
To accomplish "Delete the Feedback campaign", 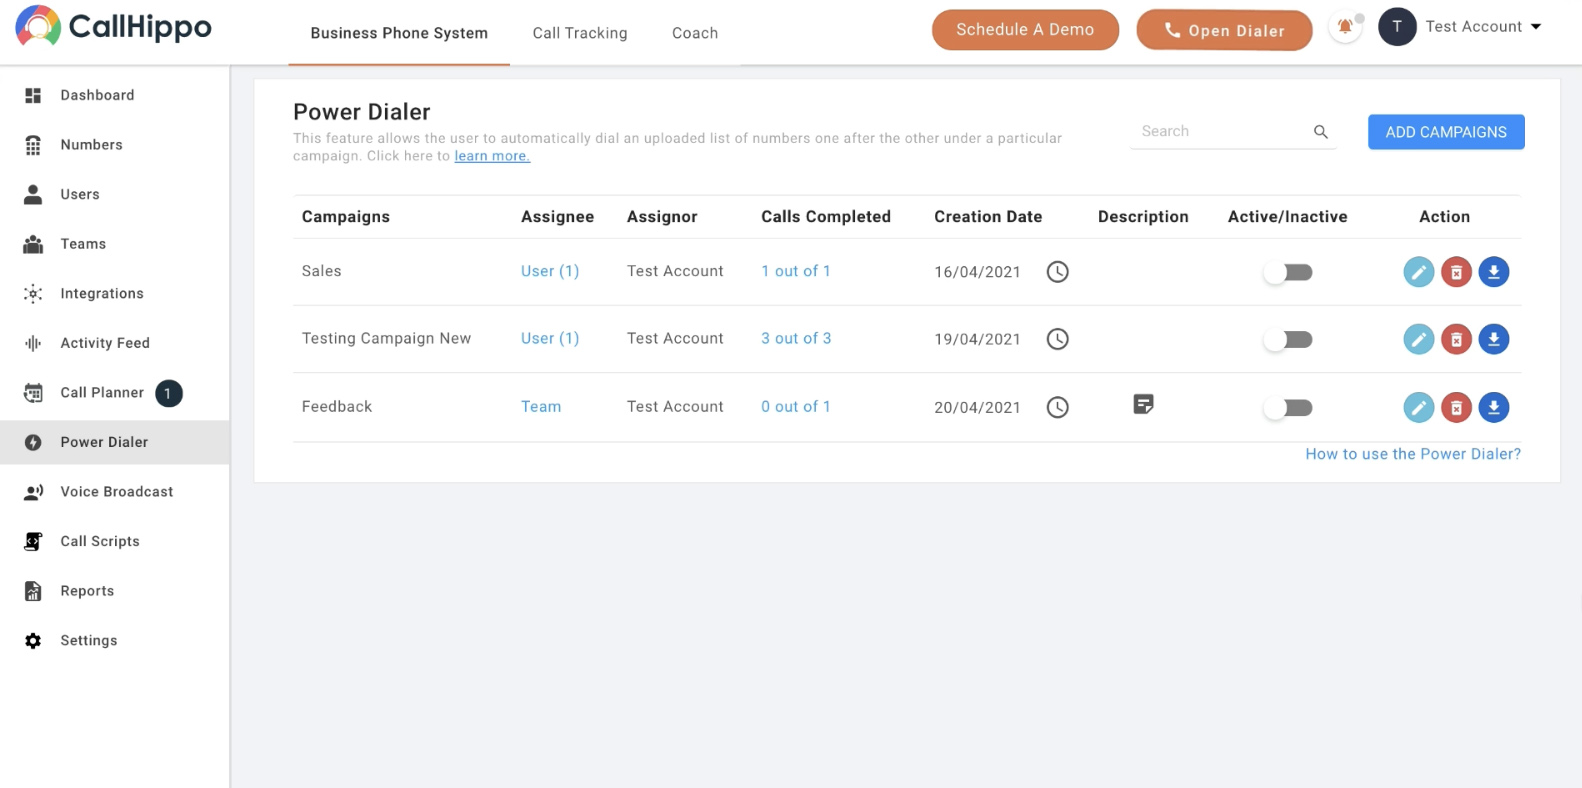I will pos(1456,407).
